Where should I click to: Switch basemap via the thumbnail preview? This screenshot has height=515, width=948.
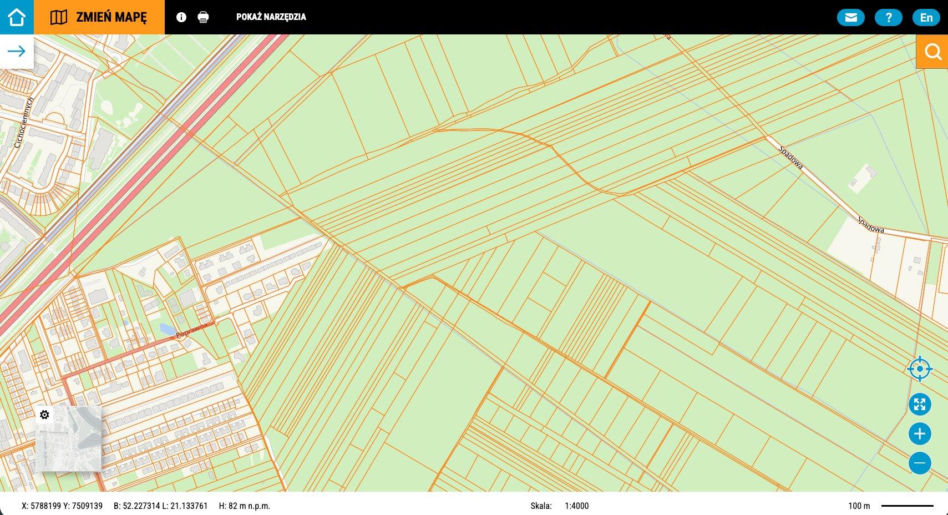click(x=68, y=439)
